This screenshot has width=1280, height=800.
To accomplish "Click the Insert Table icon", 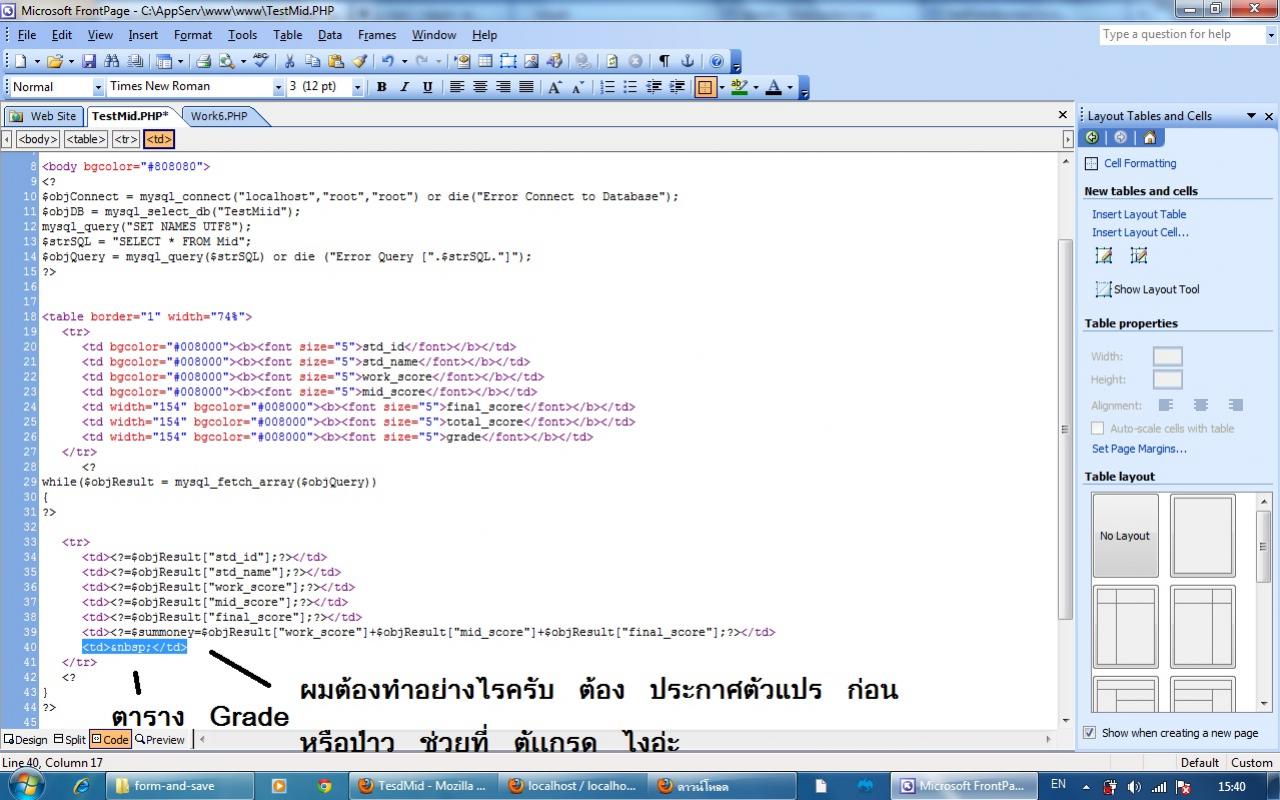I will [485, 61].
